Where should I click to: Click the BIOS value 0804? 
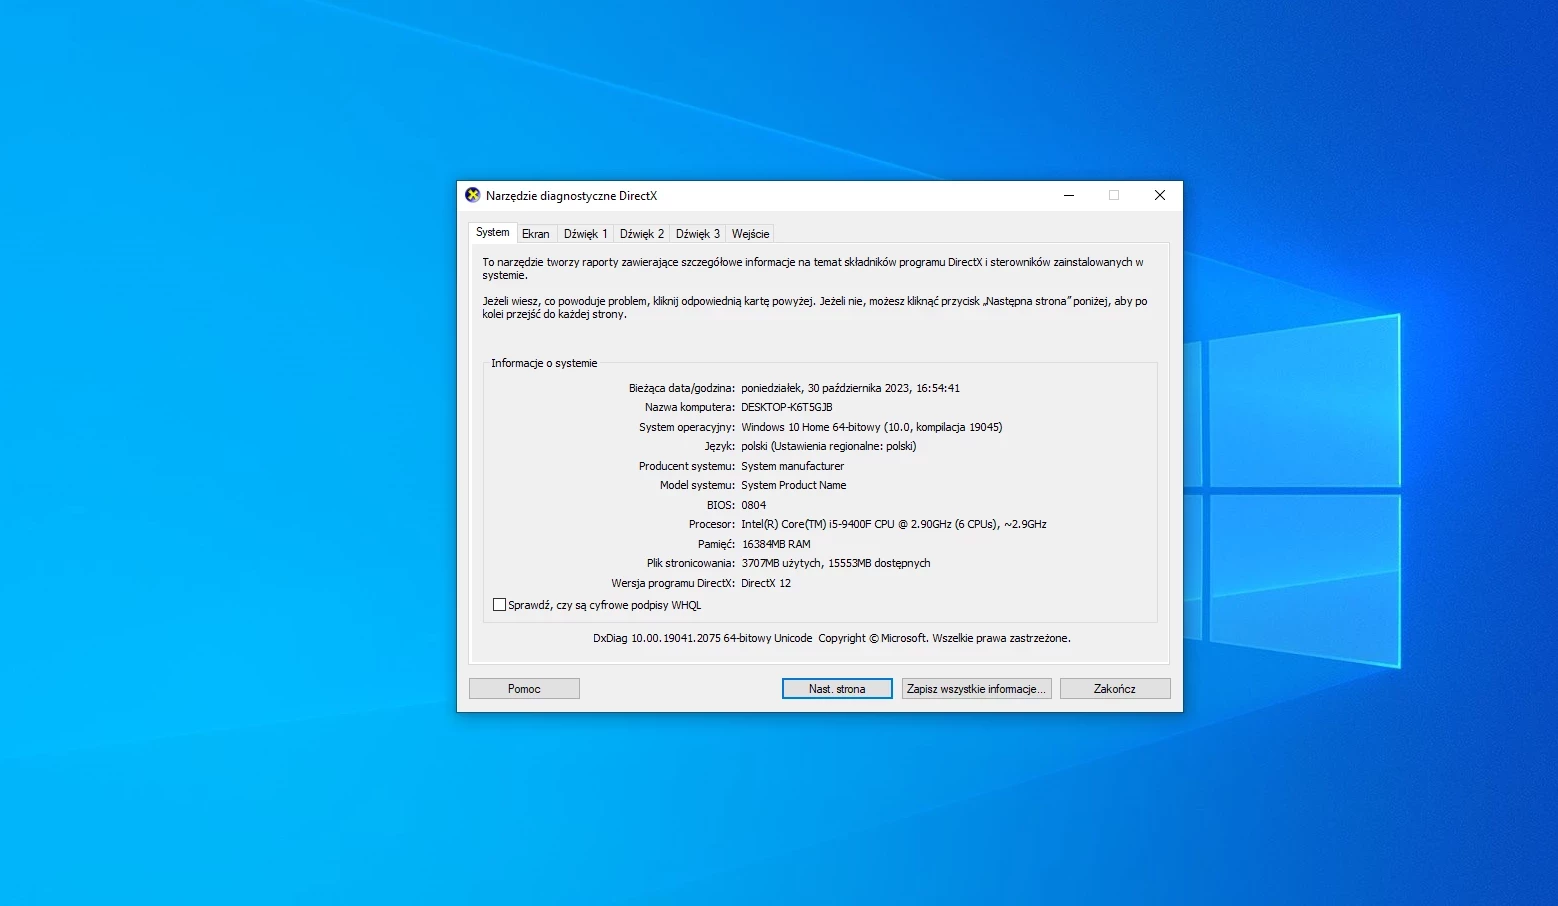pos(753,505)
